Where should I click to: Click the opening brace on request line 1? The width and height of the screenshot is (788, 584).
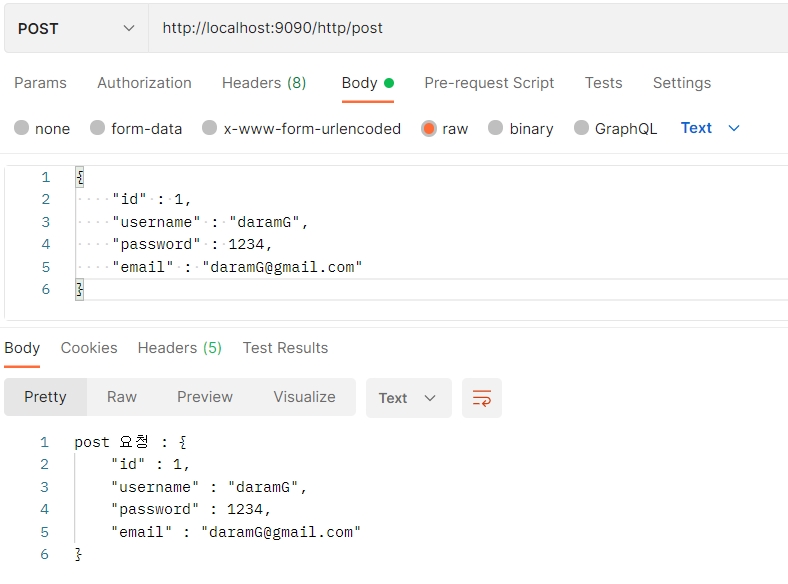(79, 177)
